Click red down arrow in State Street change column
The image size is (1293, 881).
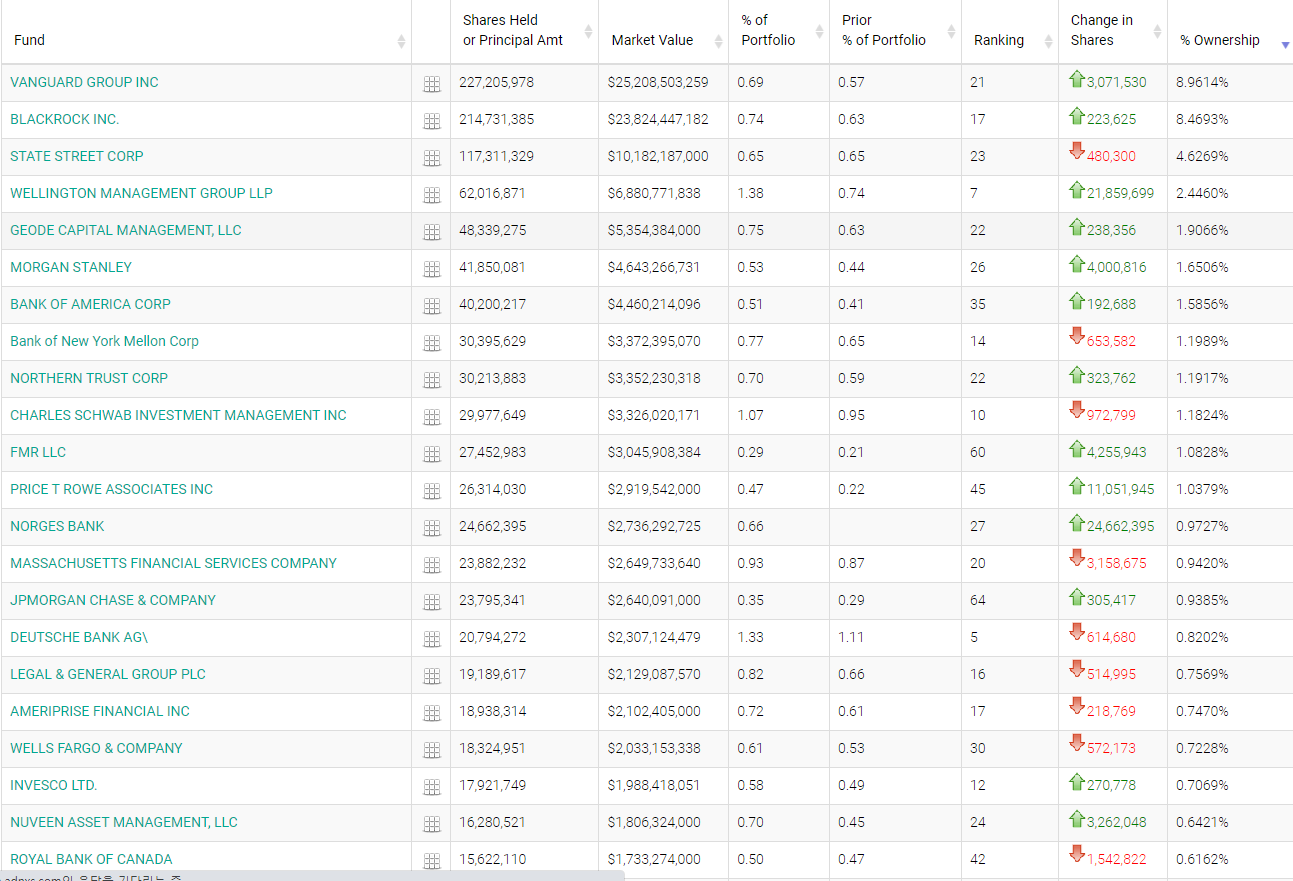click(x=1077, y=151)
